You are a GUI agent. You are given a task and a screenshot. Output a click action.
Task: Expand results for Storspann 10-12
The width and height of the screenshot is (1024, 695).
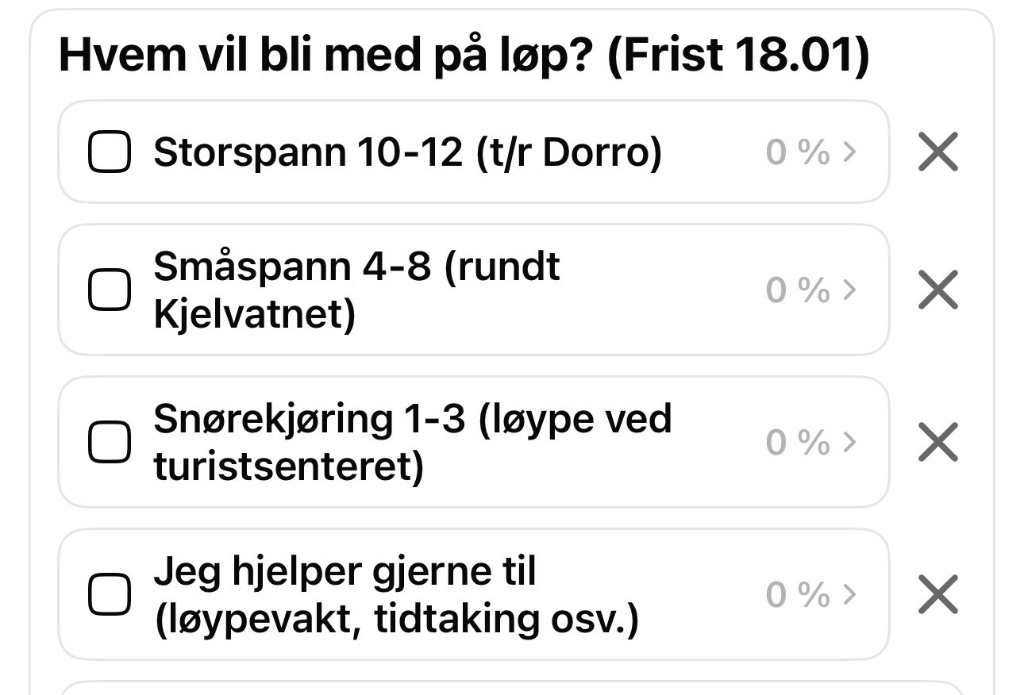pos(848,152)
